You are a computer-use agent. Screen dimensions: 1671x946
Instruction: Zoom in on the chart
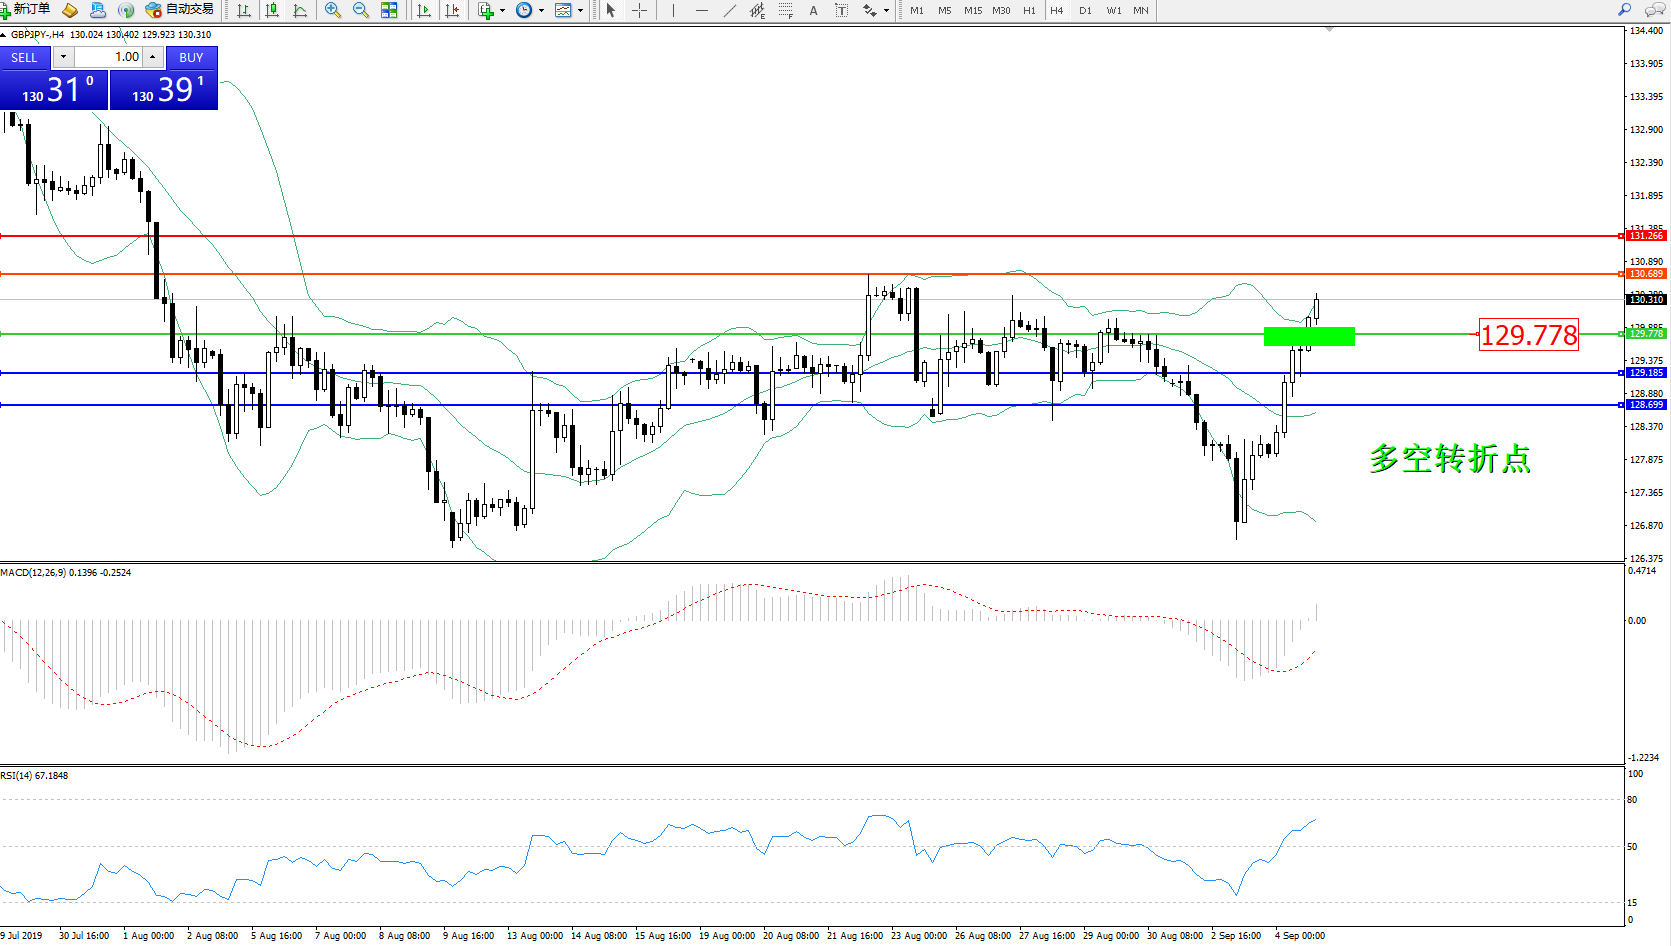[x=333, y=10]
